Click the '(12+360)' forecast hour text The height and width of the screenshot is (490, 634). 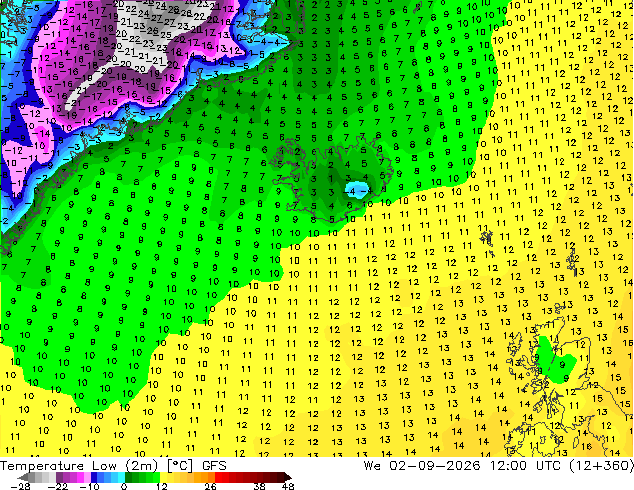[601, 466]
